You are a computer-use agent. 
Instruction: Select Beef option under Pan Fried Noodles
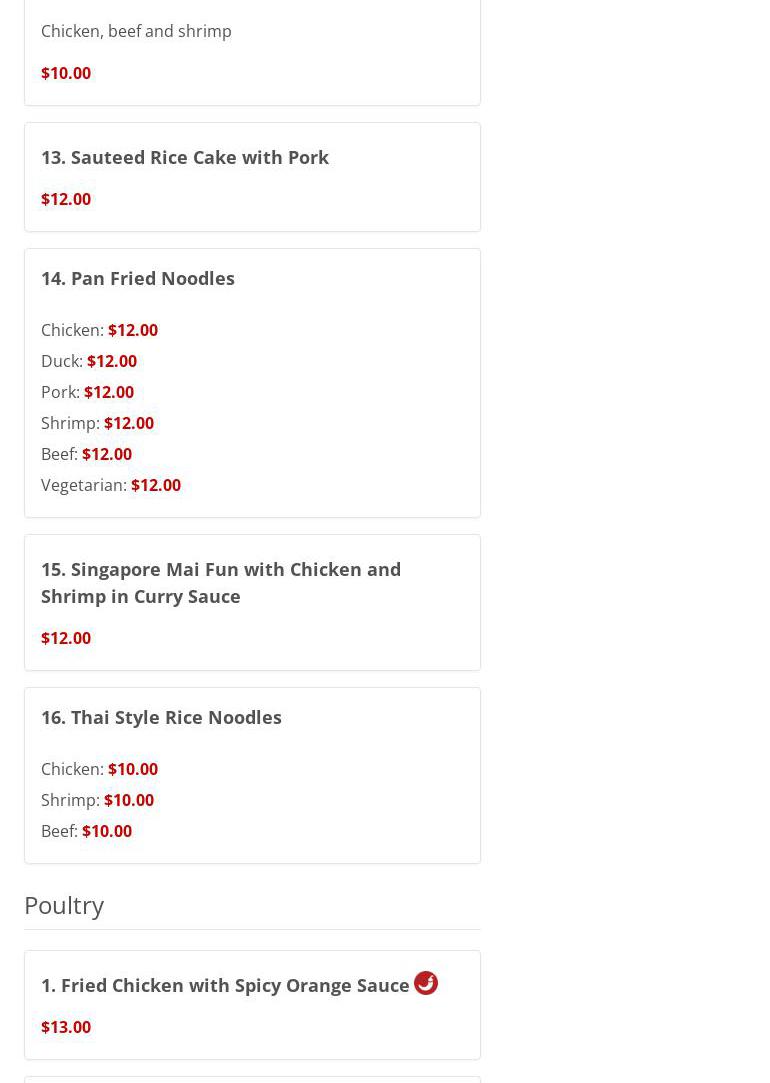[x=86, y=454]
